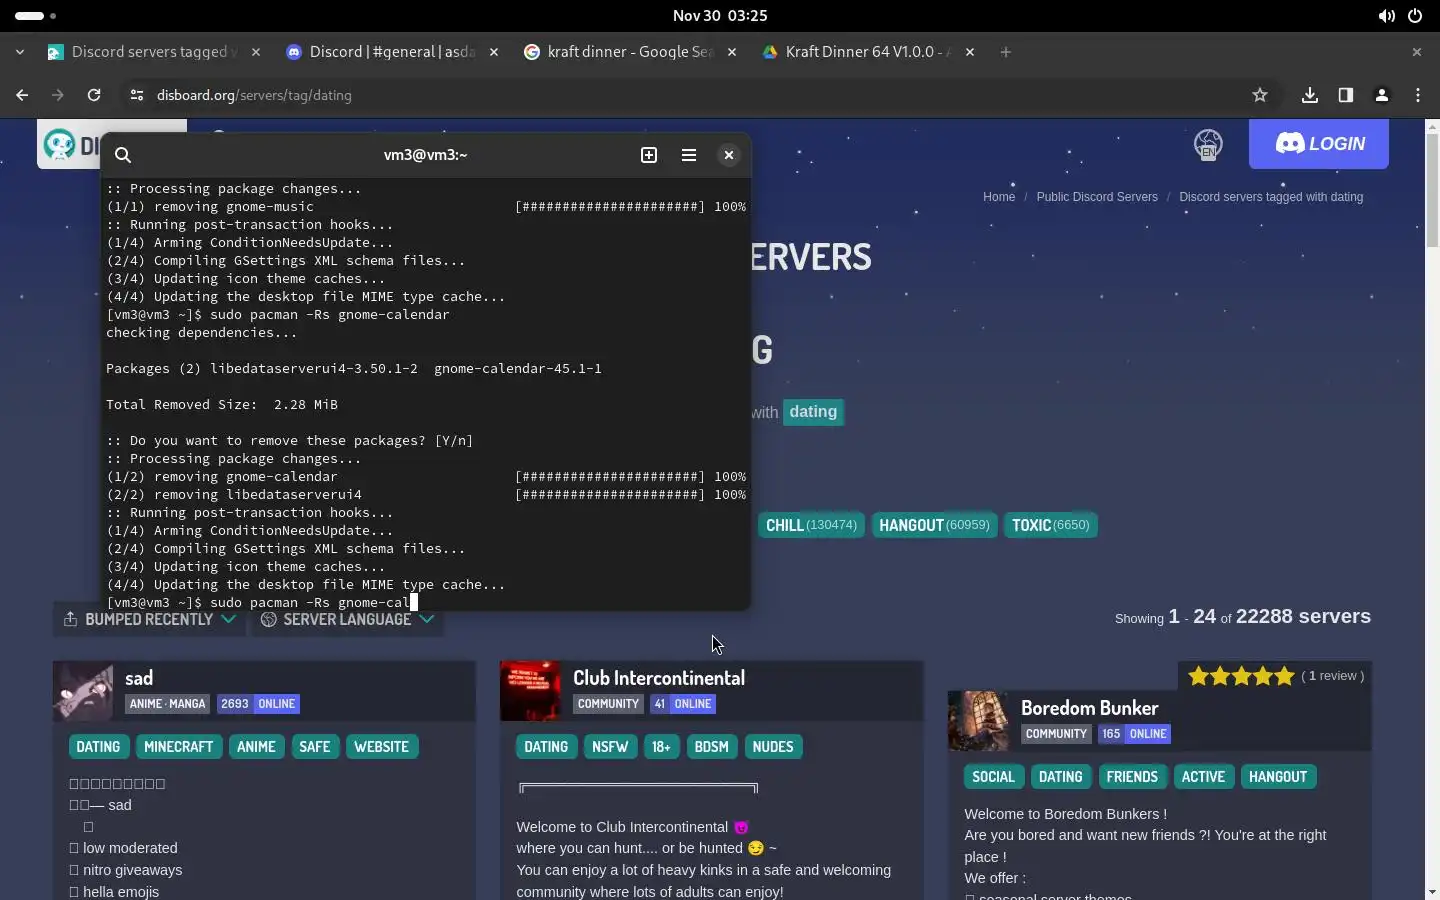This screenshot has width=1440, height=900.
Task: Click the FRIENDS tag on Boredom Bunker
Action: click(1132, 777)
